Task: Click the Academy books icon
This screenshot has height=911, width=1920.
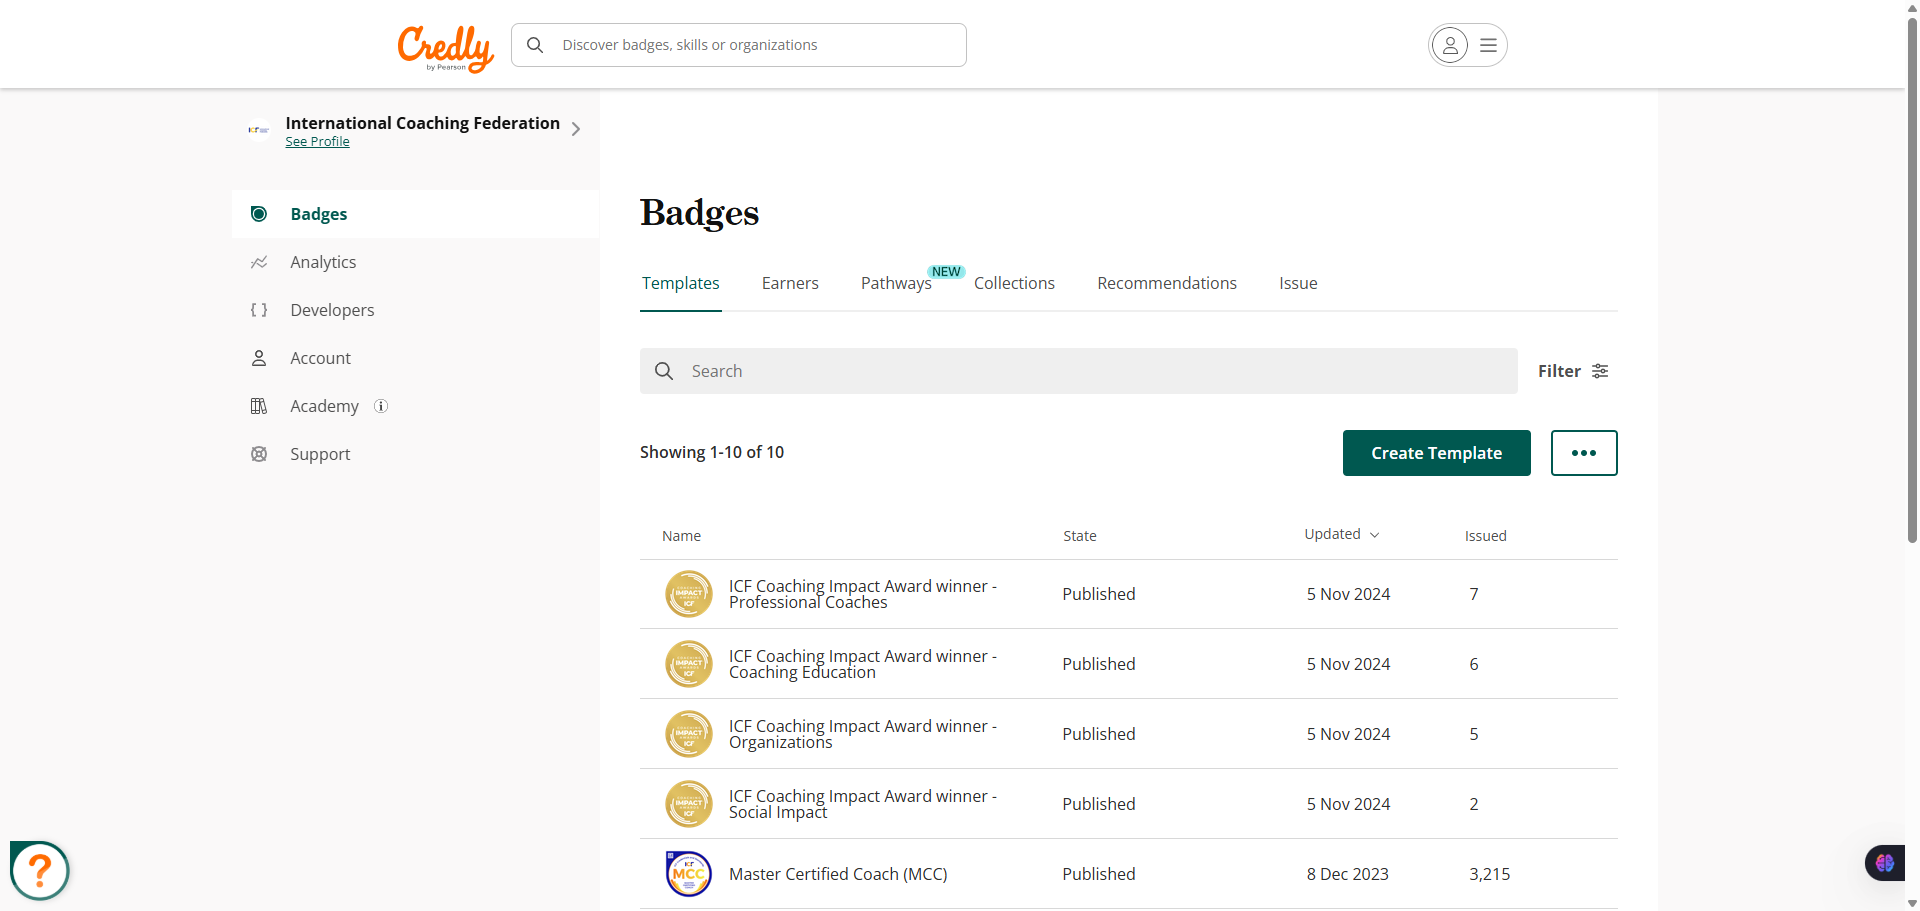Action: point(259,406)
